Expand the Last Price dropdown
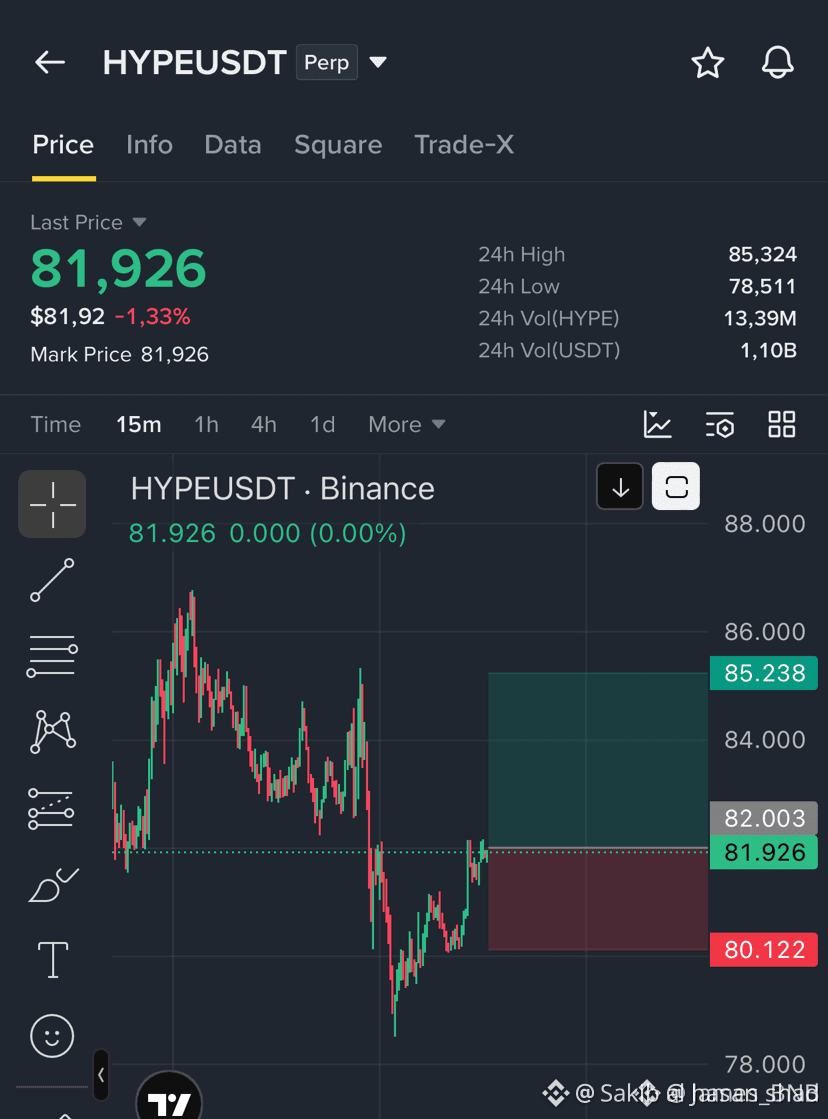This screenshot has height=1119, width=828. click(x=89, y=223)
